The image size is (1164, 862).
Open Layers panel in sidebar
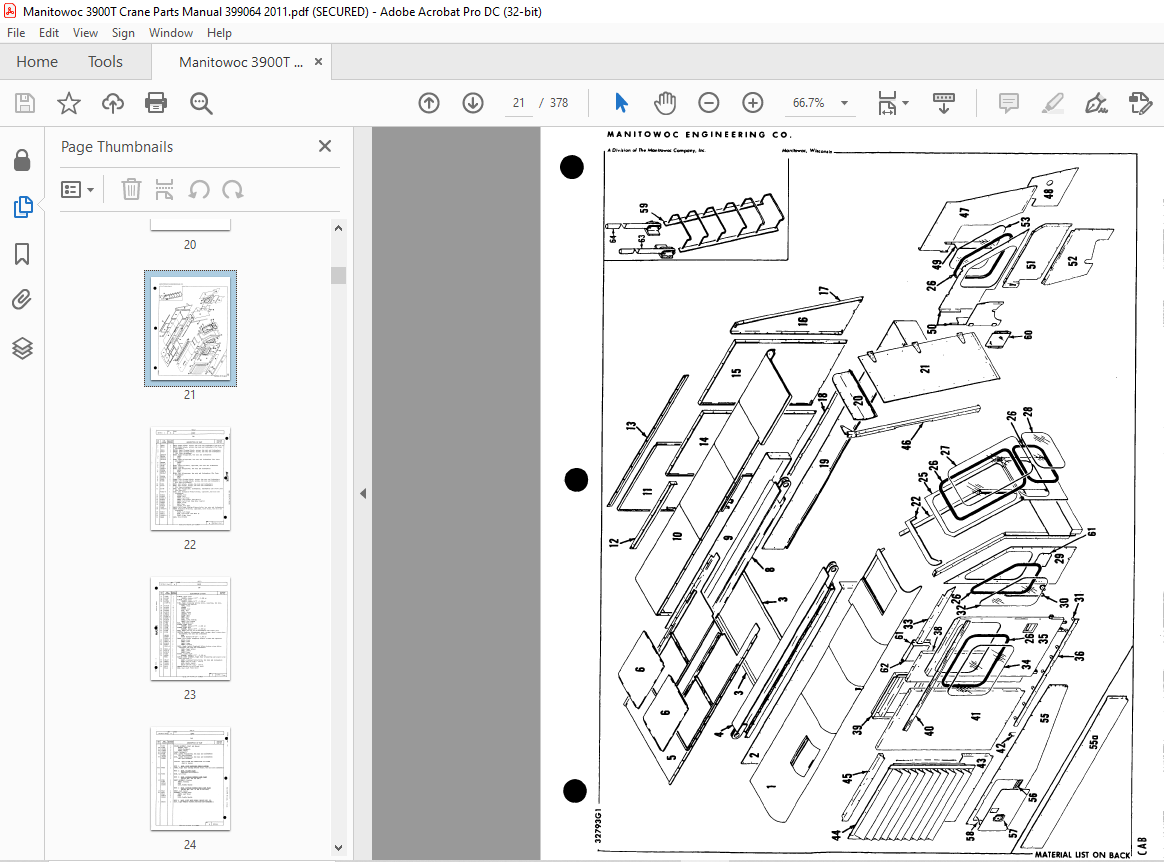click(22, 348)
